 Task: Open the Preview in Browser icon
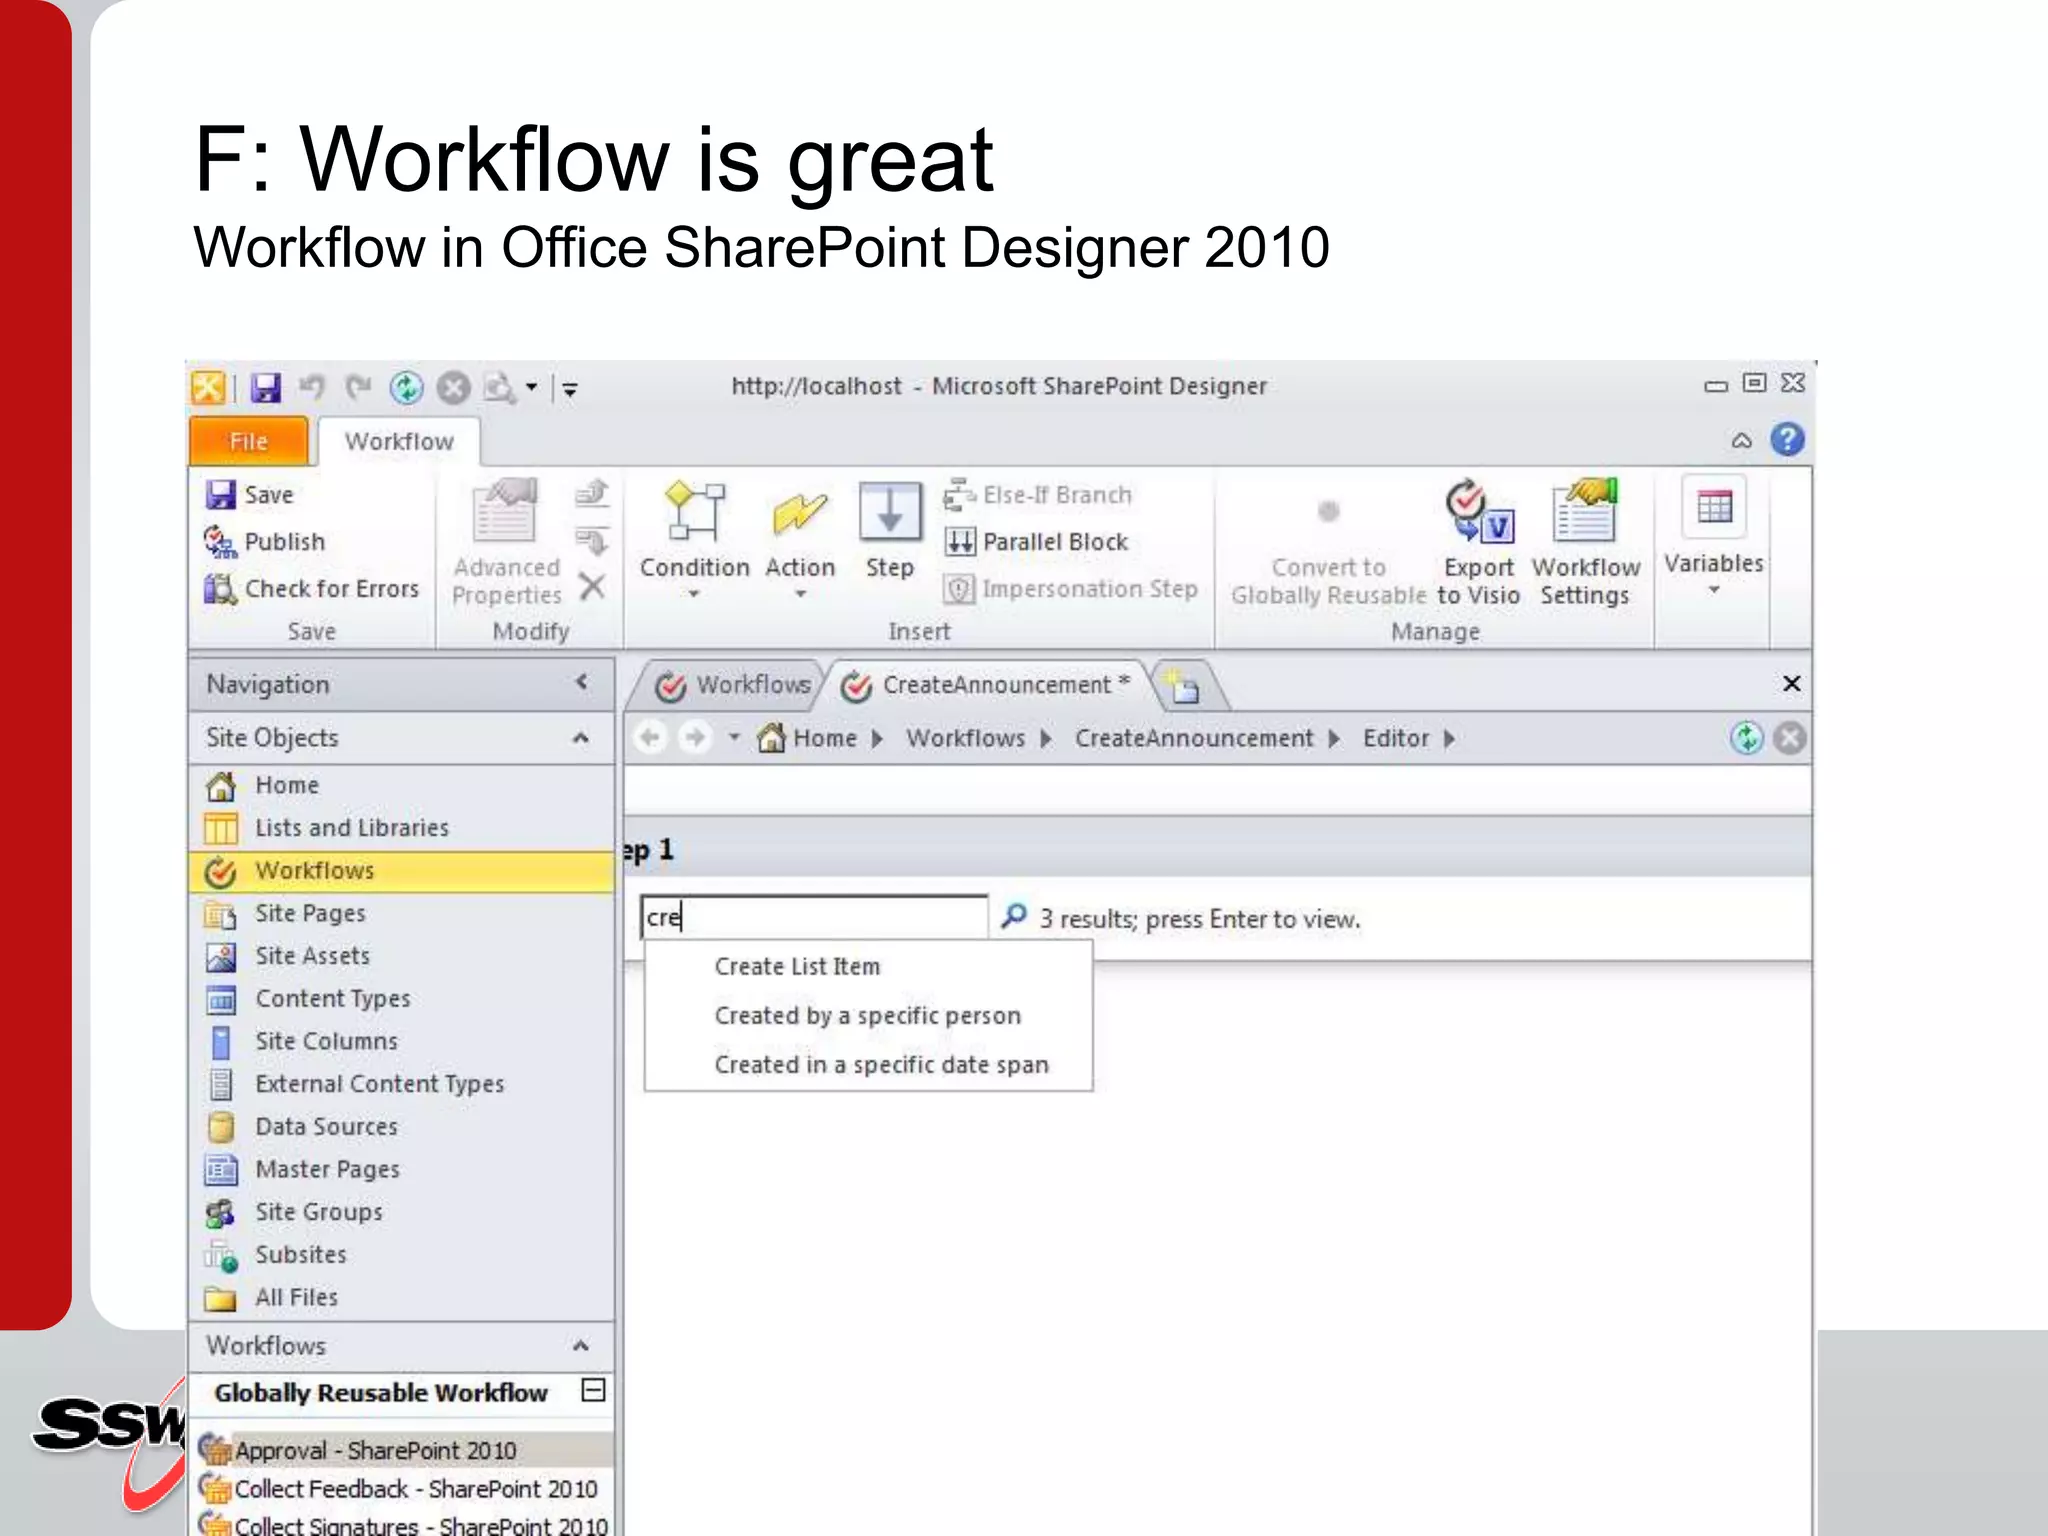tap(499, 388)
